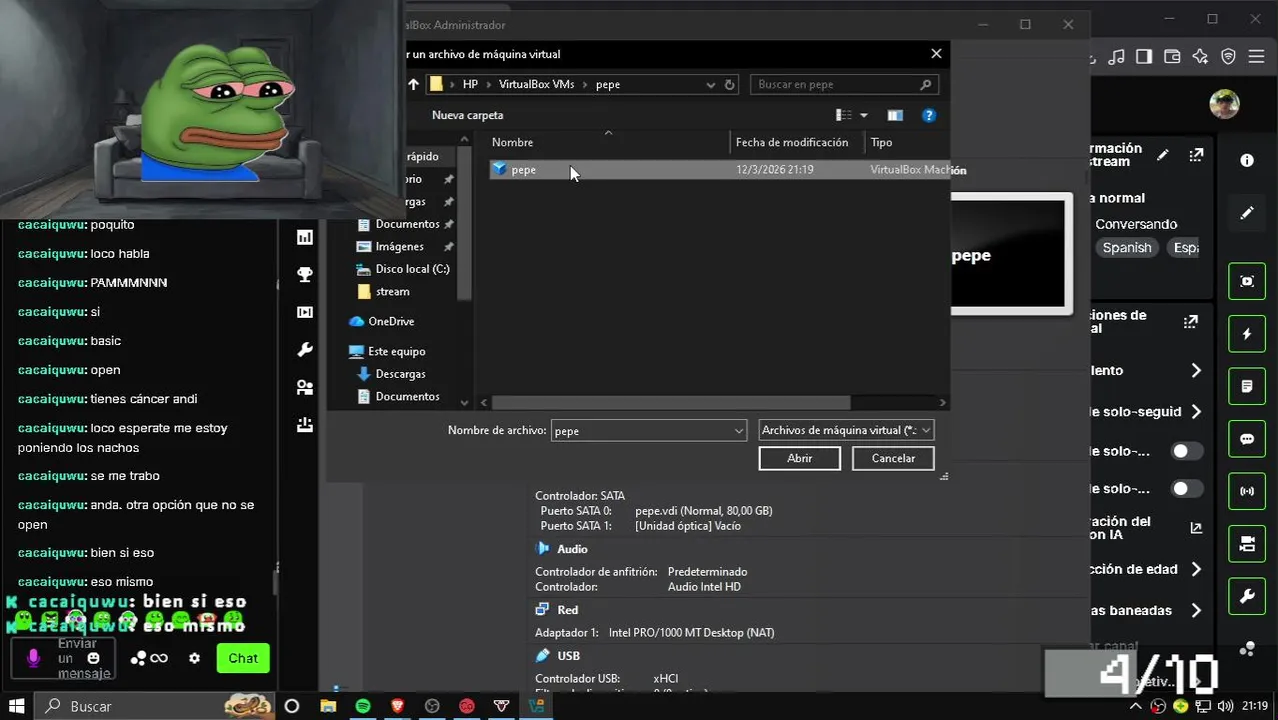The image size is (1278, 720).
Task: Open the analytics bar chart sidebar icon
Action: [x=305, y=237]
